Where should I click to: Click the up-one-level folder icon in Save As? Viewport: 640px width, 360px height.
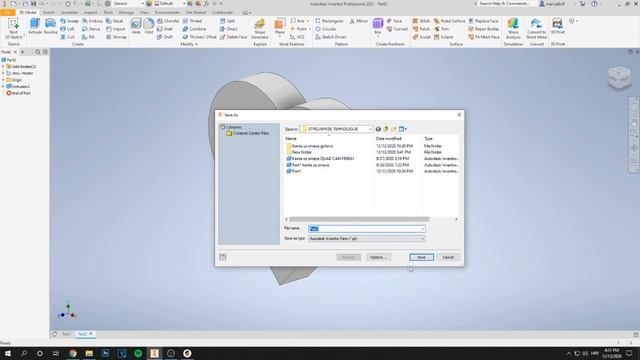click(x=386, y=129)
